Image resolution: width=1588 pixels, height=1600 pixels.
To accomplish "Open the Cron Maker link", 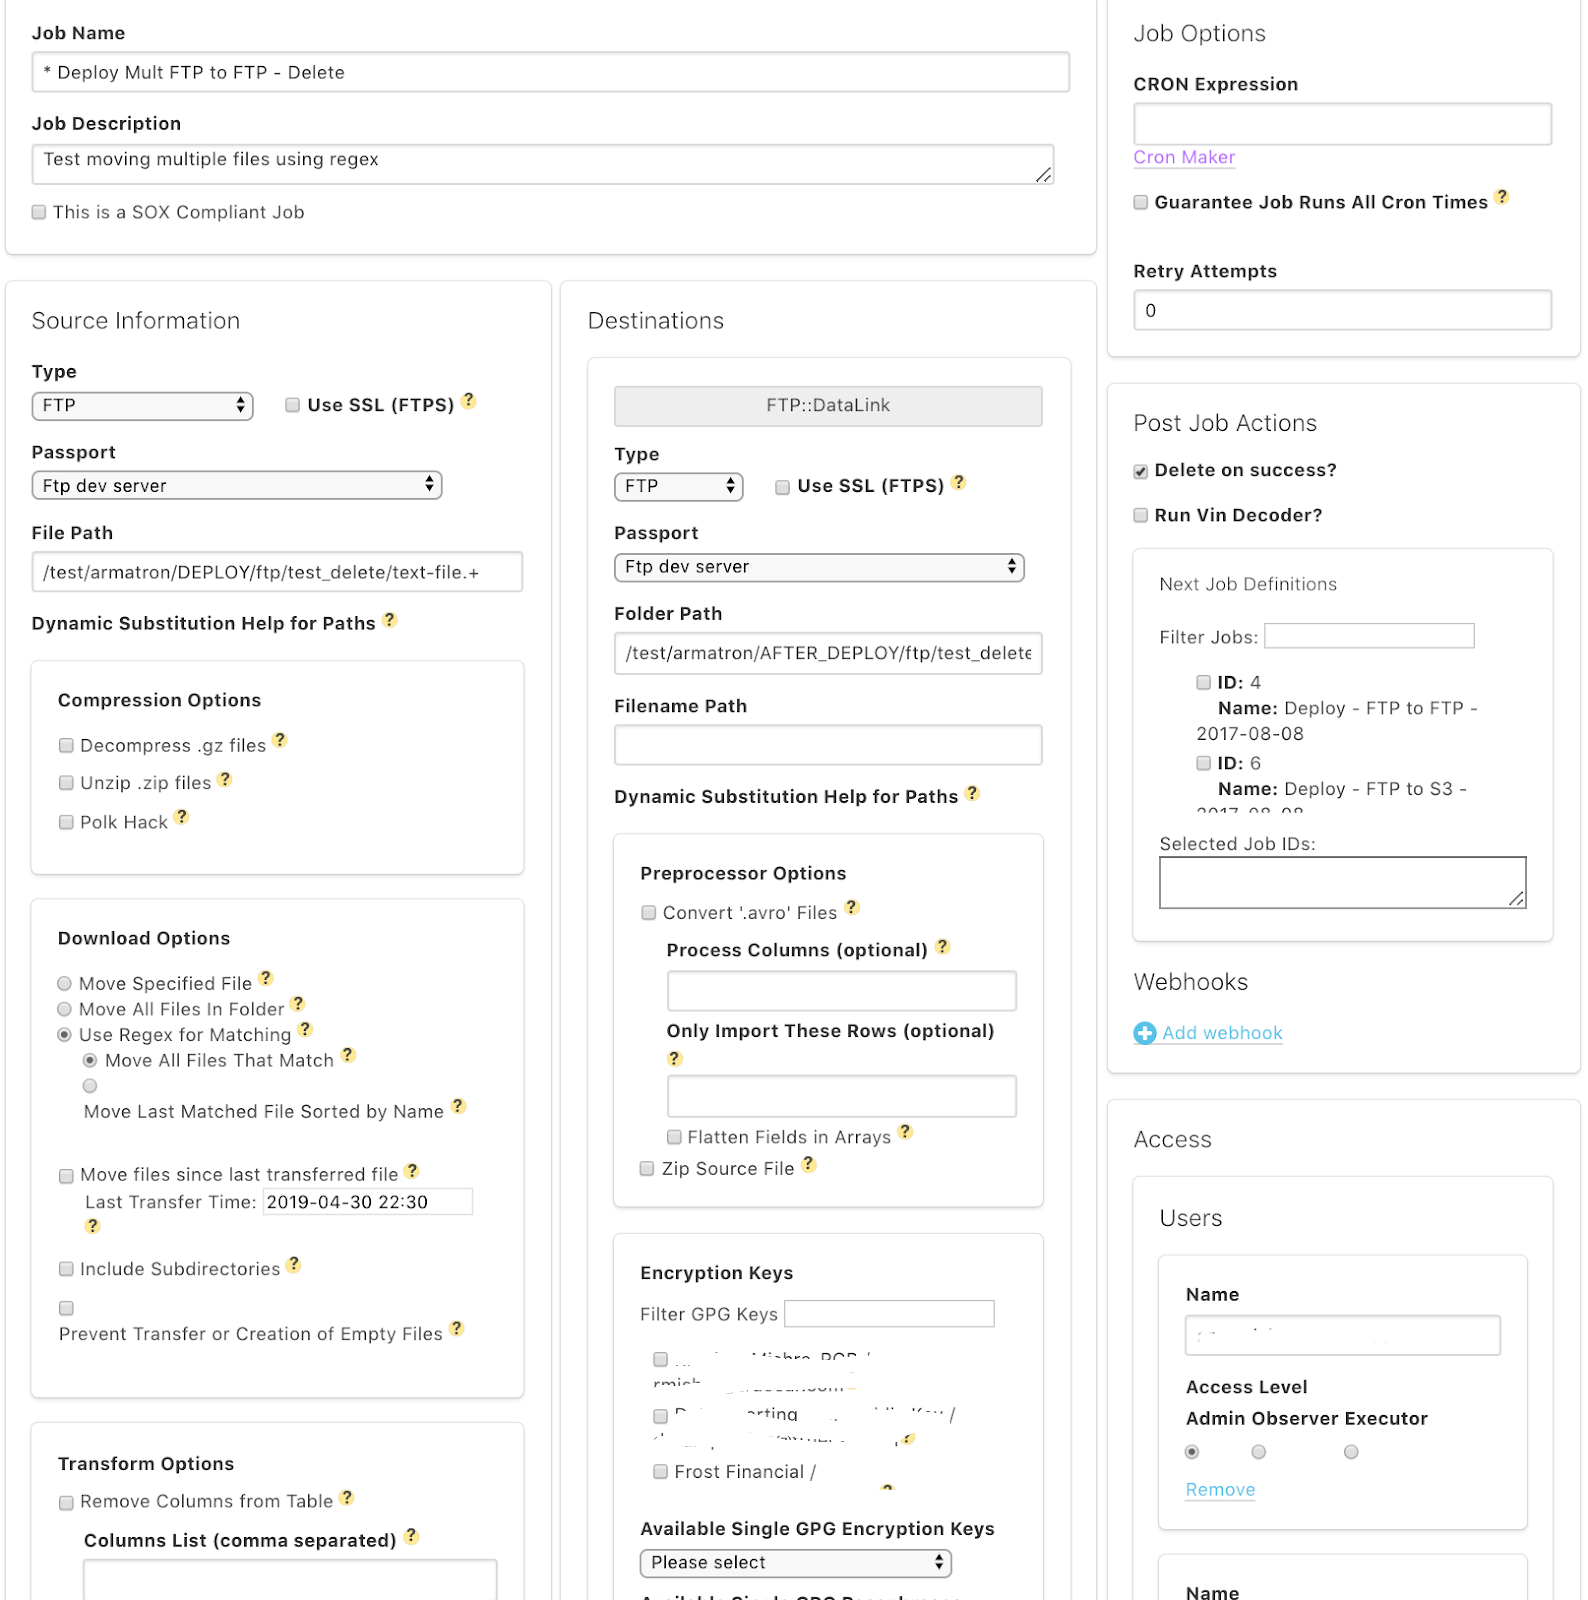I will pos(1183,157).
